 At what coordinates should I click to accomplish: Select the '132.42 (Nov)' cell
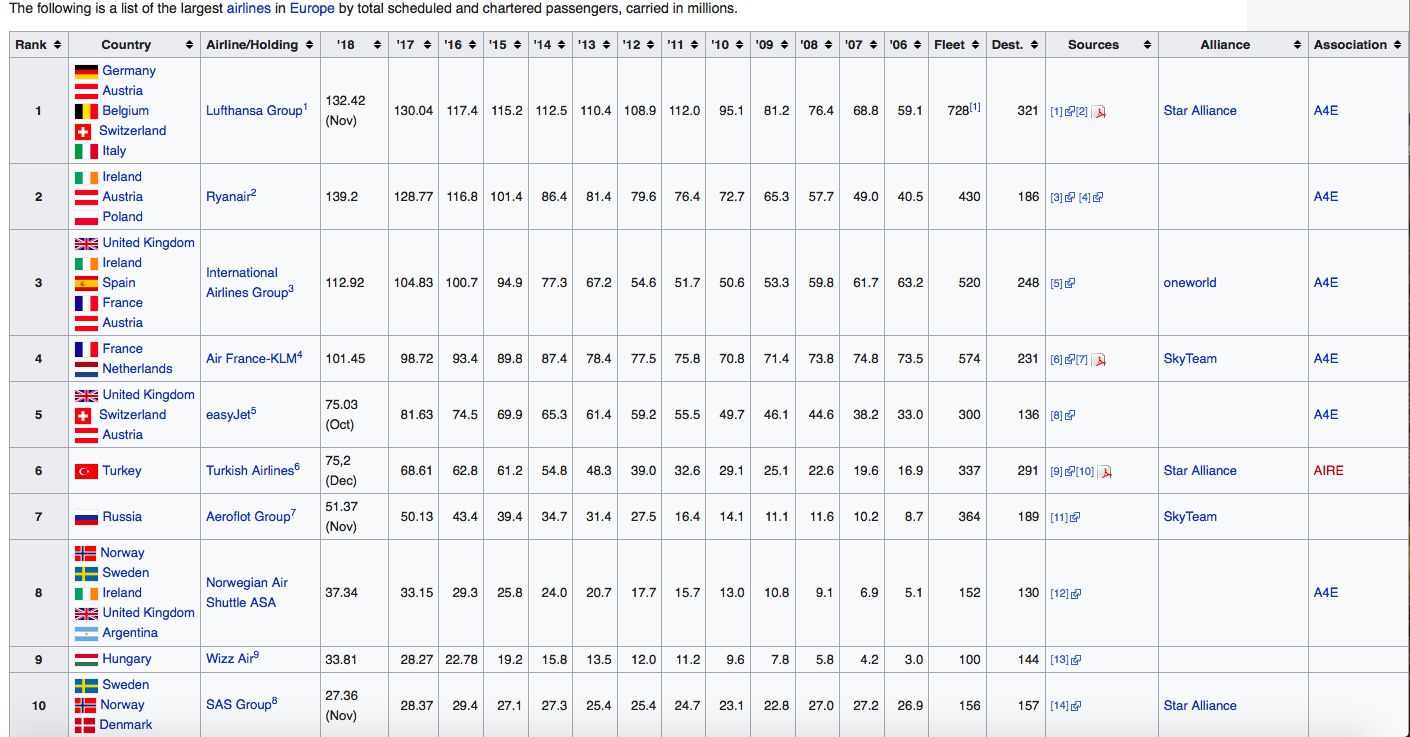pos(356,111)
